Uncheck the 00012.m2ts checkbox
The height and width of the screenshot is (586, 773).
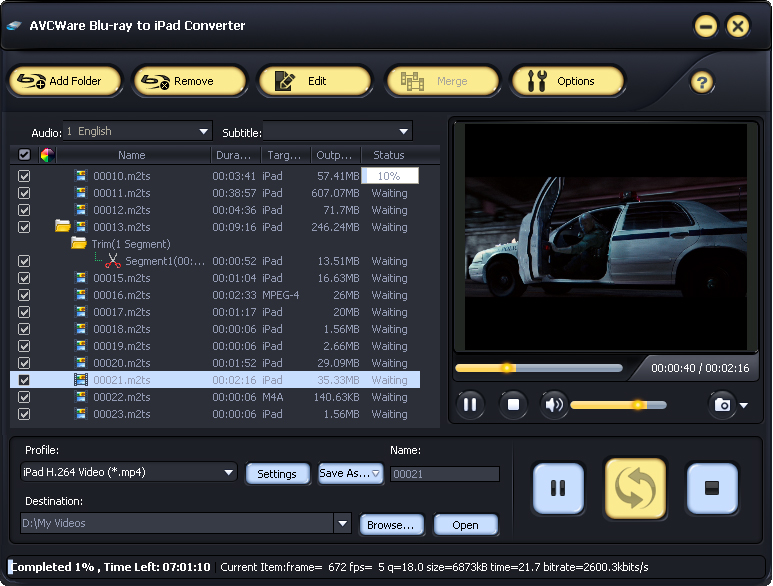pyautogui.click(x=24, y=210)
